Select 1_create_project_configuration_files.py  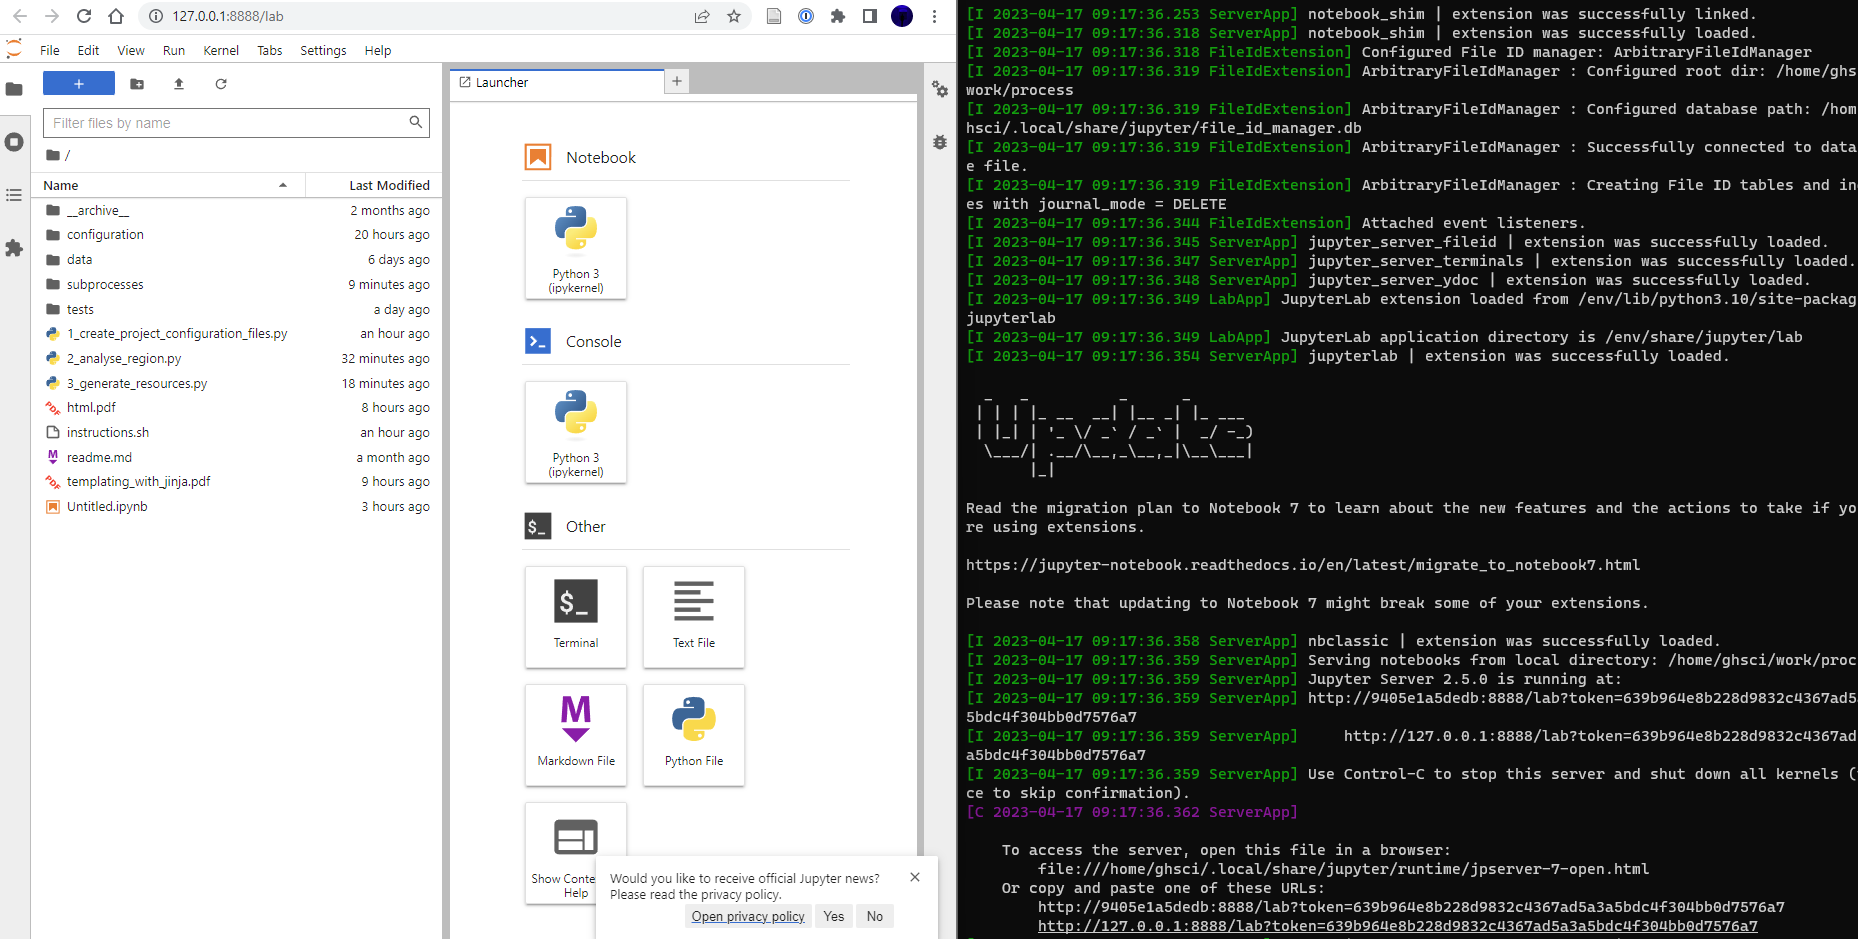tap(237, 334)
